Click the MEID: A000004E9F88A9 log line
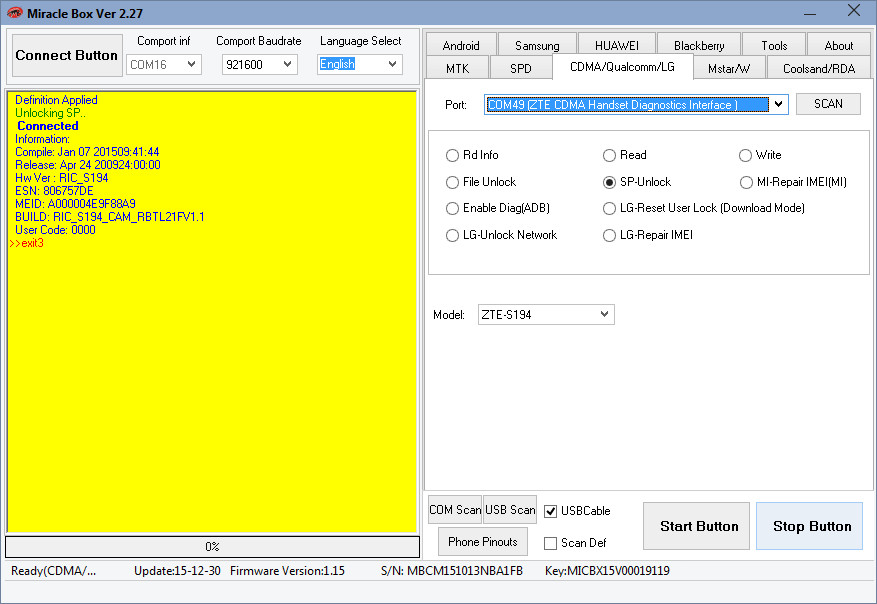This screenshot has height=604, width=877. point(76,204)
